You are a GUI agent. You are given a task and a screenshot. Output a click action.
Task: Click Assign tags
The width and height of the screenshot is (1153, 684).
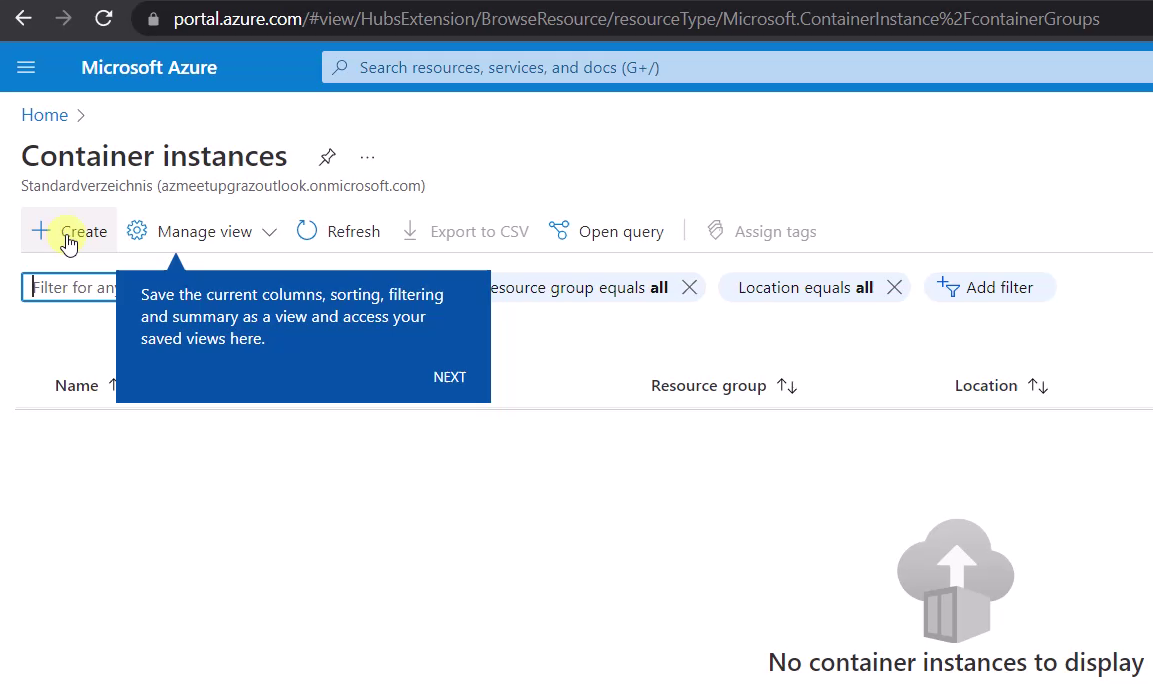[x=761, y=232]
